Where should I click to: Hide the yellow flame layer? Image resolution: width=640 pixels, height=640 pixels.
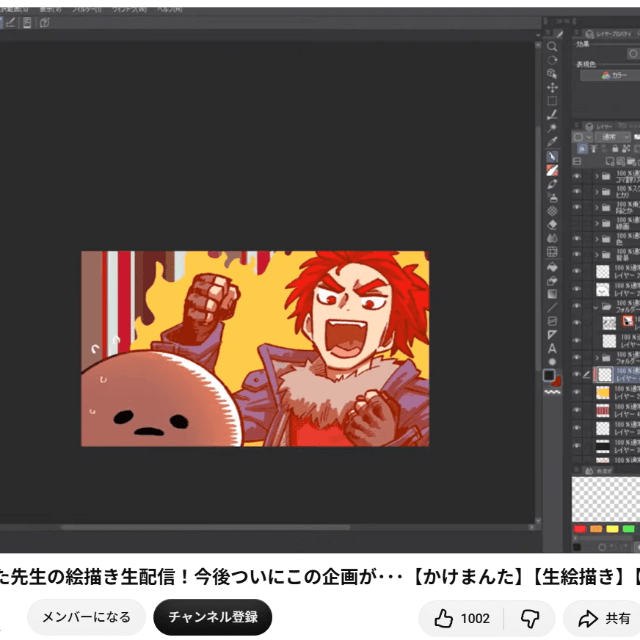577,393
